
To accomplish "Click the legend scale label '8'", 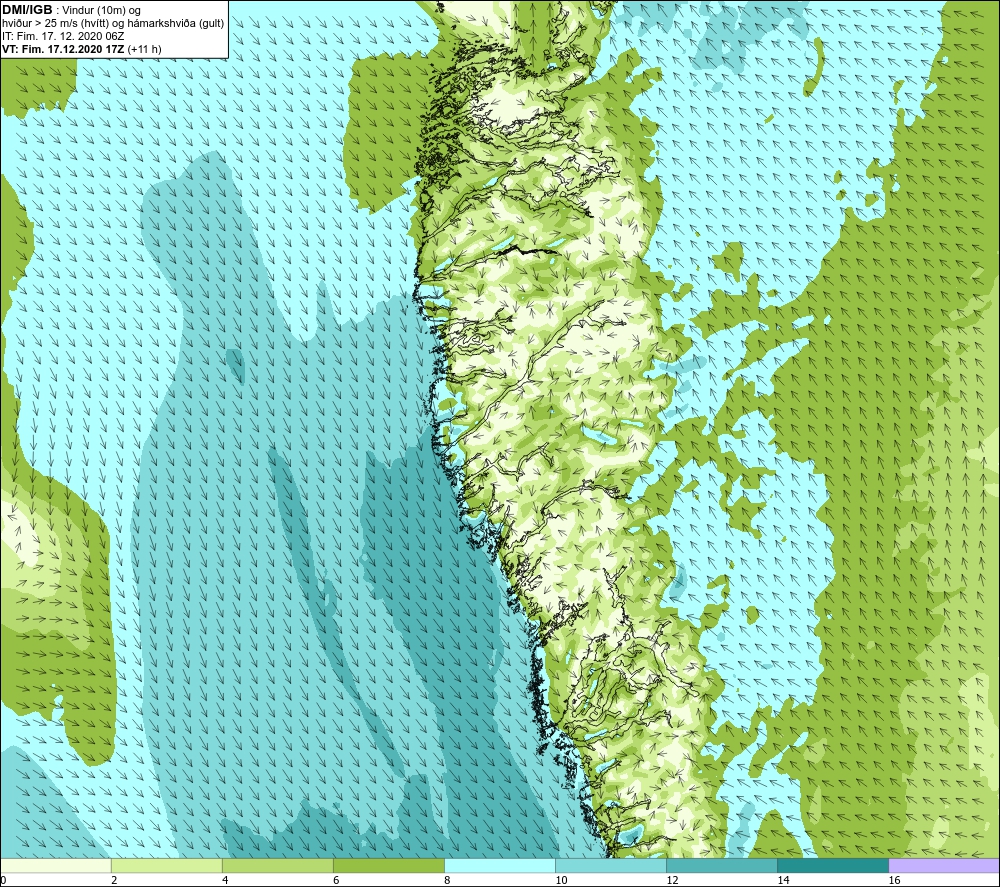I will tap(447, 880).
